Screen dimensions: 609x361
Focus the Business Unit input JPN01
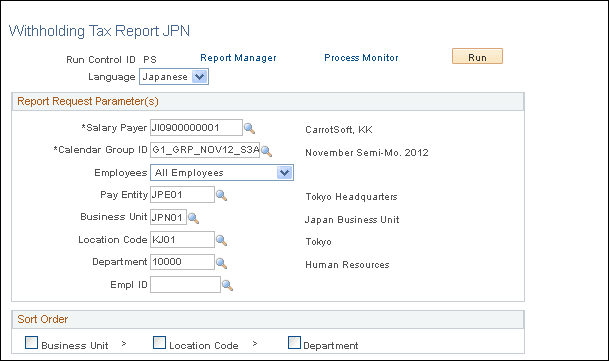[169, 217]
